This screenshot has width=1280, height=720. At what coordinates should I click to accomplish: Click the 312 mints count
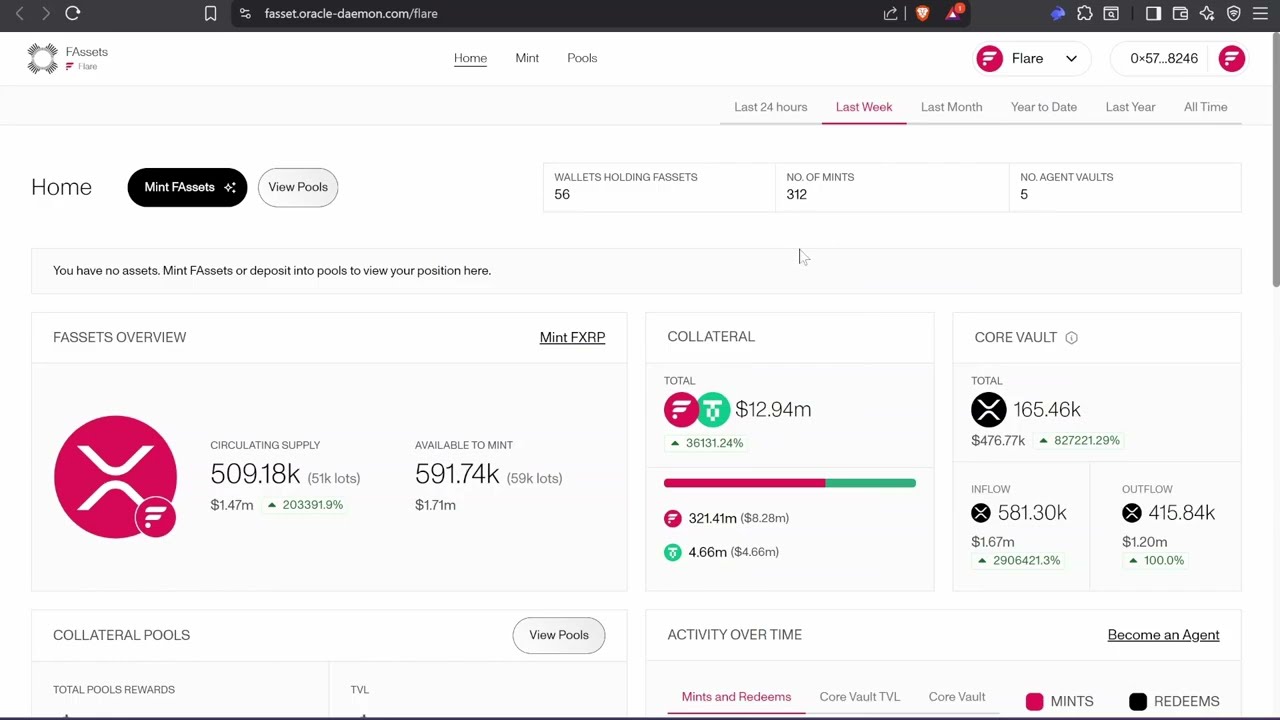coord(796,195)
